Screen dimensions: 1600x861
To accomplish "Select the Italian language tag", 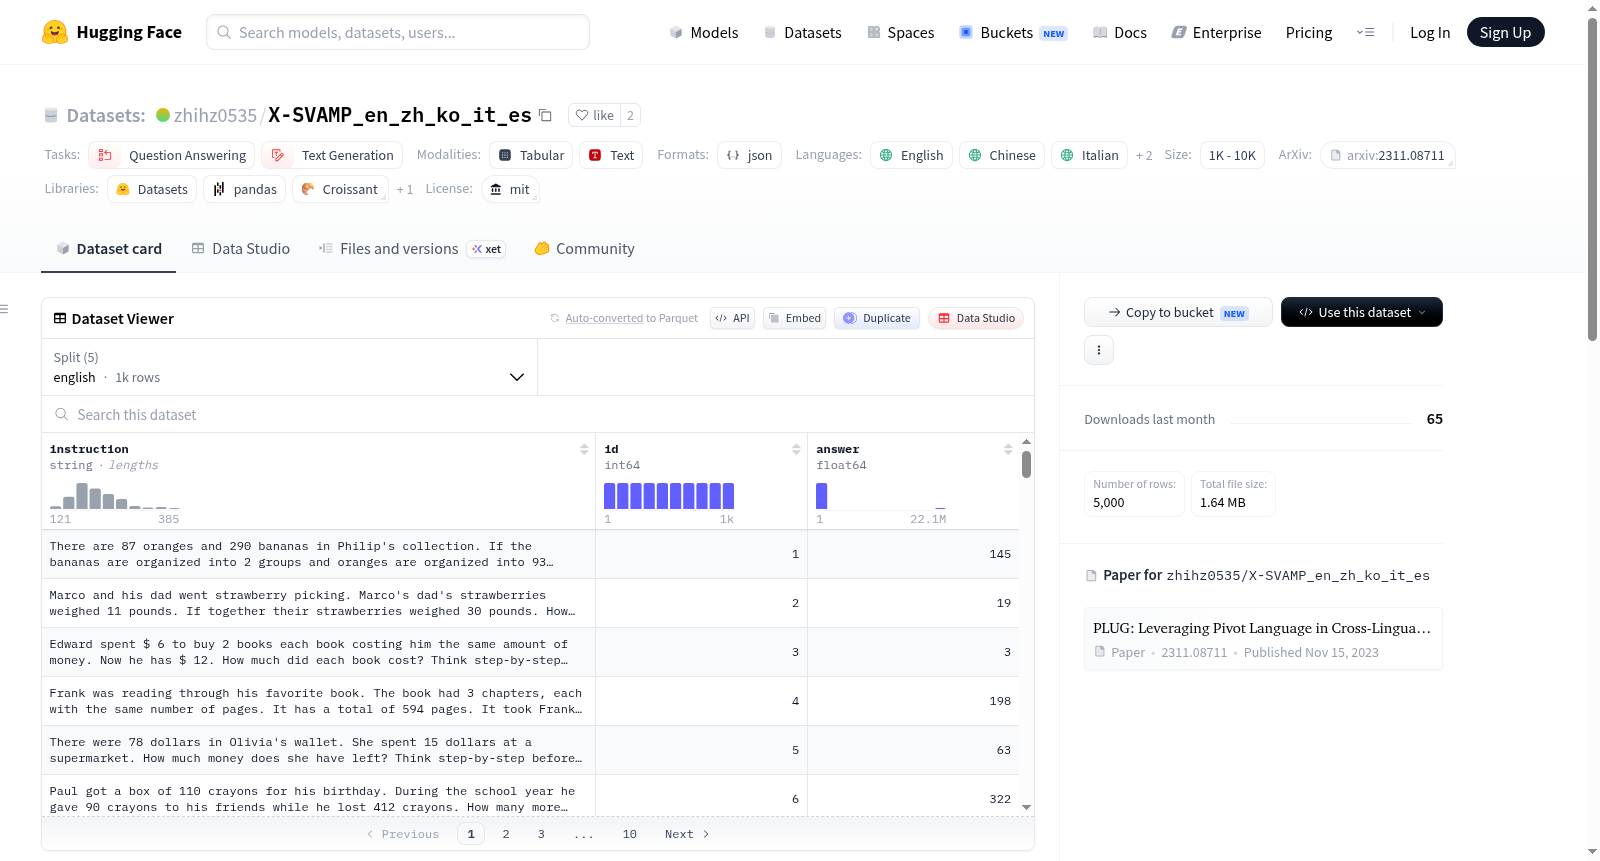I will [1090, 155].
